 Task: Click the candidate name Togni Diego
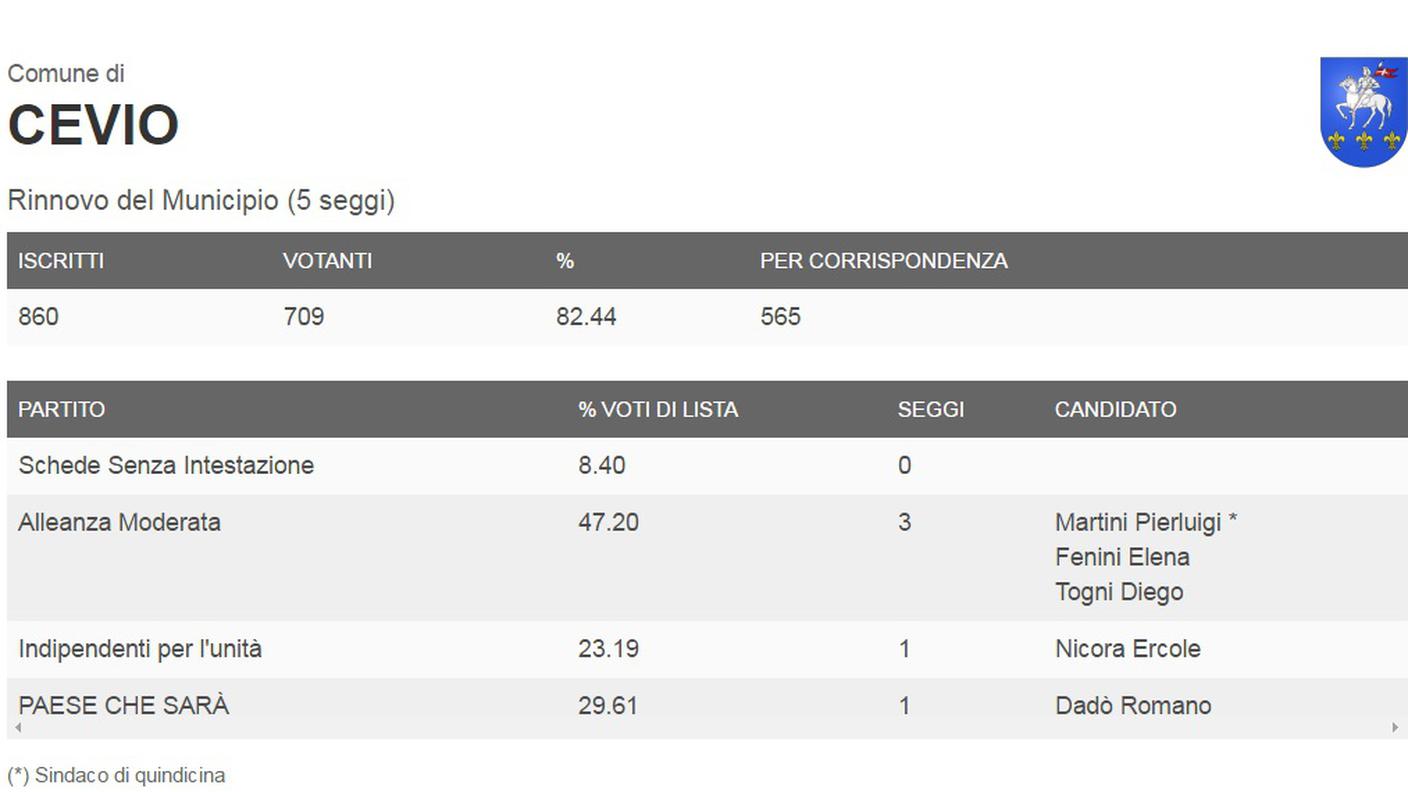click(x=1119, y=592)
